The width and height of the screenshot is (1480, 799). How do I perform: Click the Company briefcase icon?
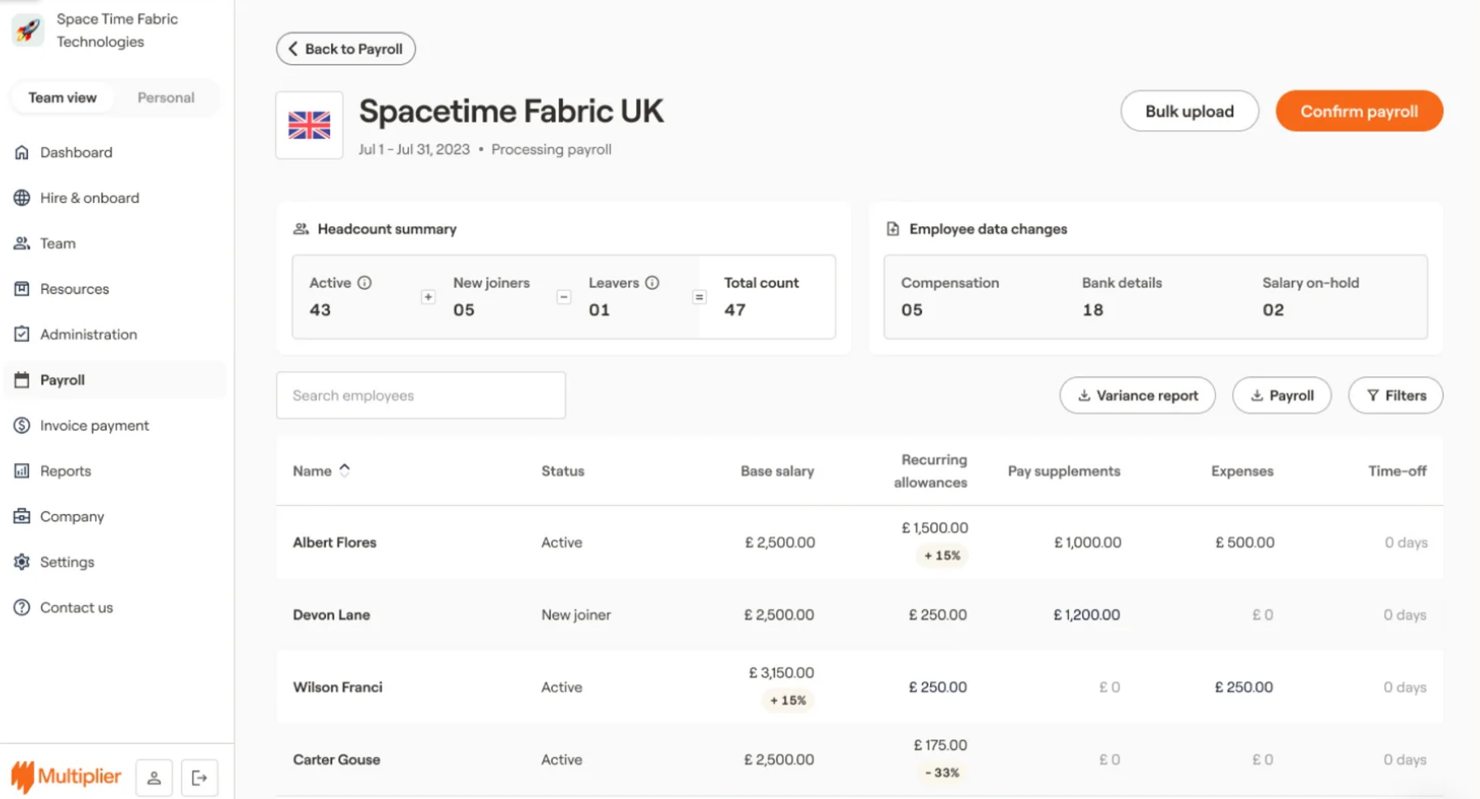(22, 517)
